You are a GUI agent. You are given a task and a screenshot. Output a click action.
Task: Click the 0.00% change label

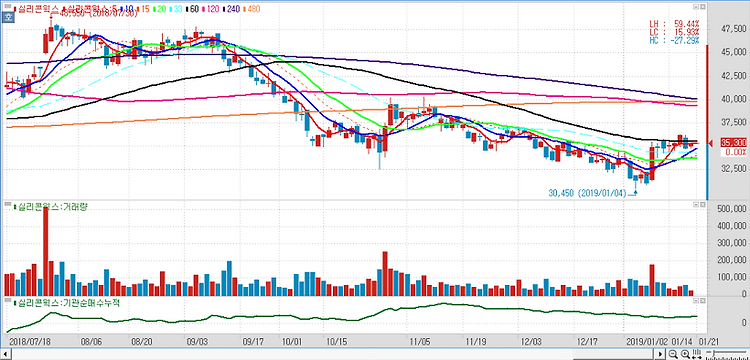coord(736,152)
